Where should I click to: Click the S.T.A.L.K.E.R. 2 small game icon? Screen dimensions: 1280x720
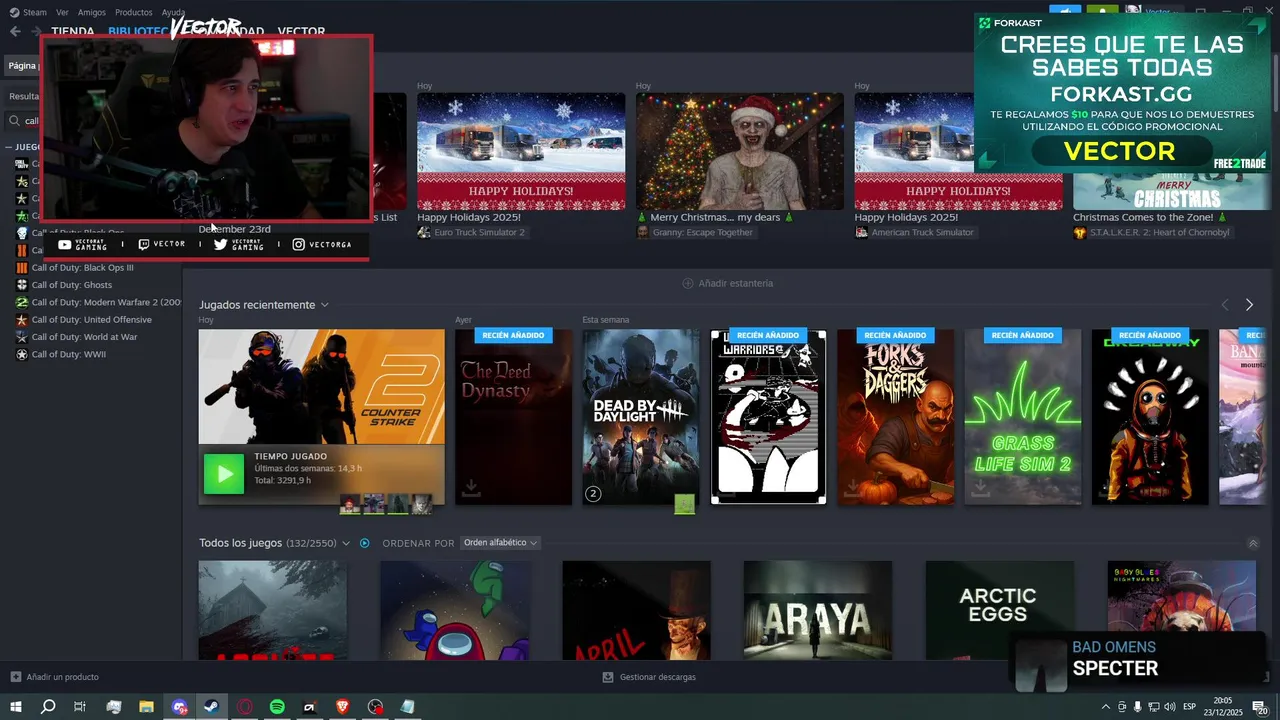pyautogui.click(x=1080, y=232)
